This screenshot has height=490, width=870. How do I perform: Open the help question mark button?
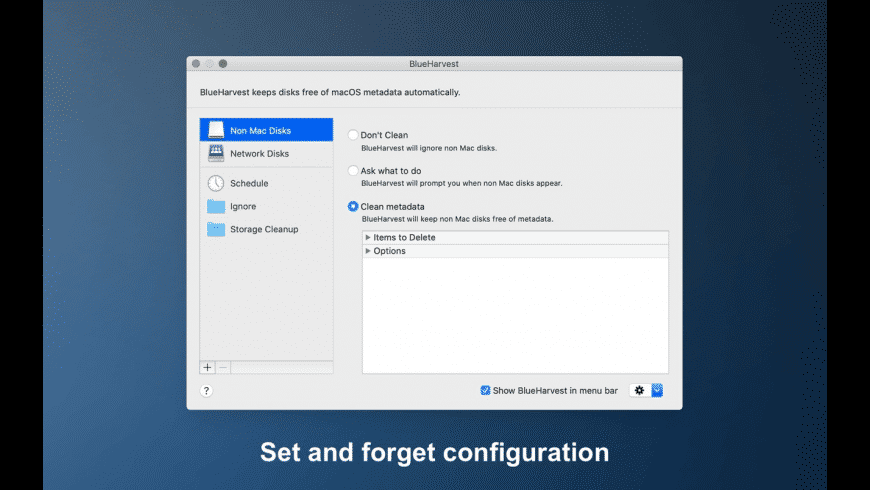pyautogui.click(x=206, y=391)
